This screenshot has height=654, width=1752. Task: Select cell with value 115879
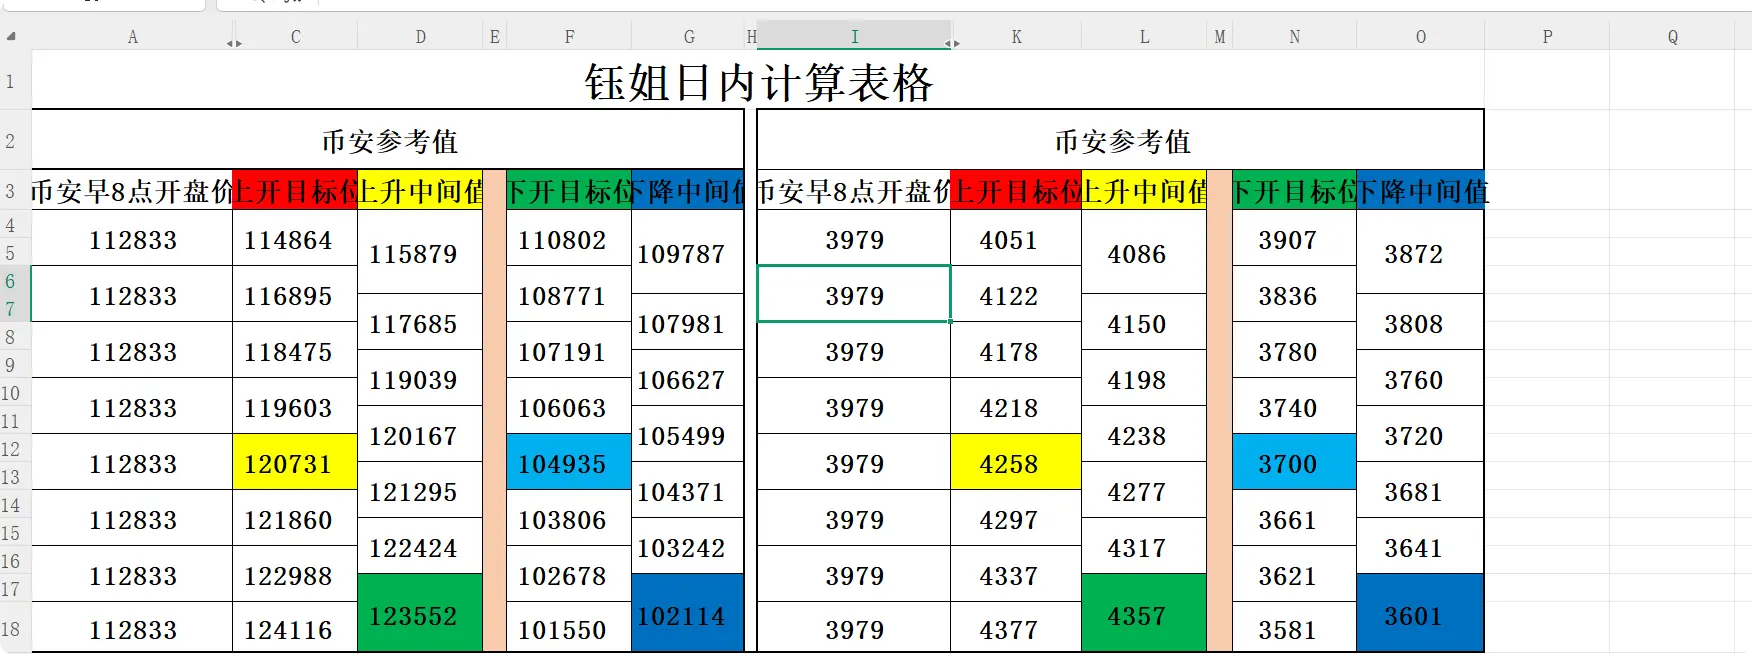420,252
